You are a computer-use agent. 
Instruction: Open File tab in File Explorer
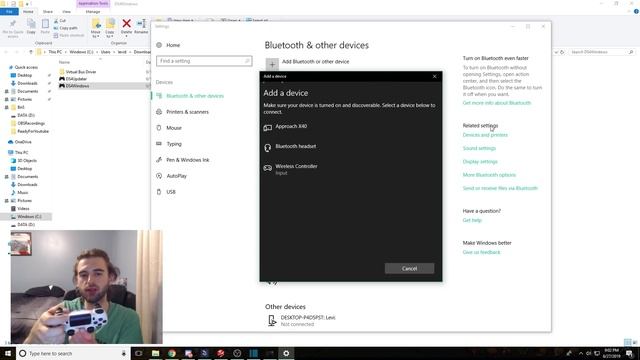[x=9, y=11]
